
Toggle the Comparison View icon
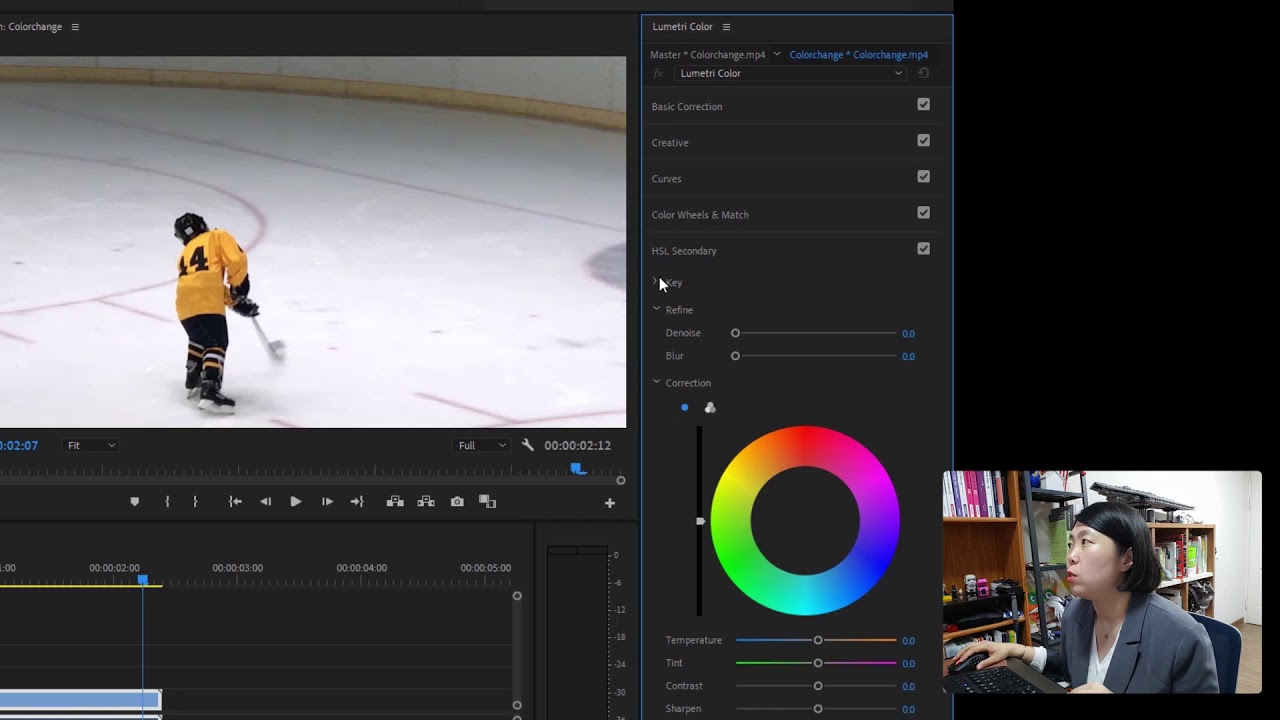488,502
